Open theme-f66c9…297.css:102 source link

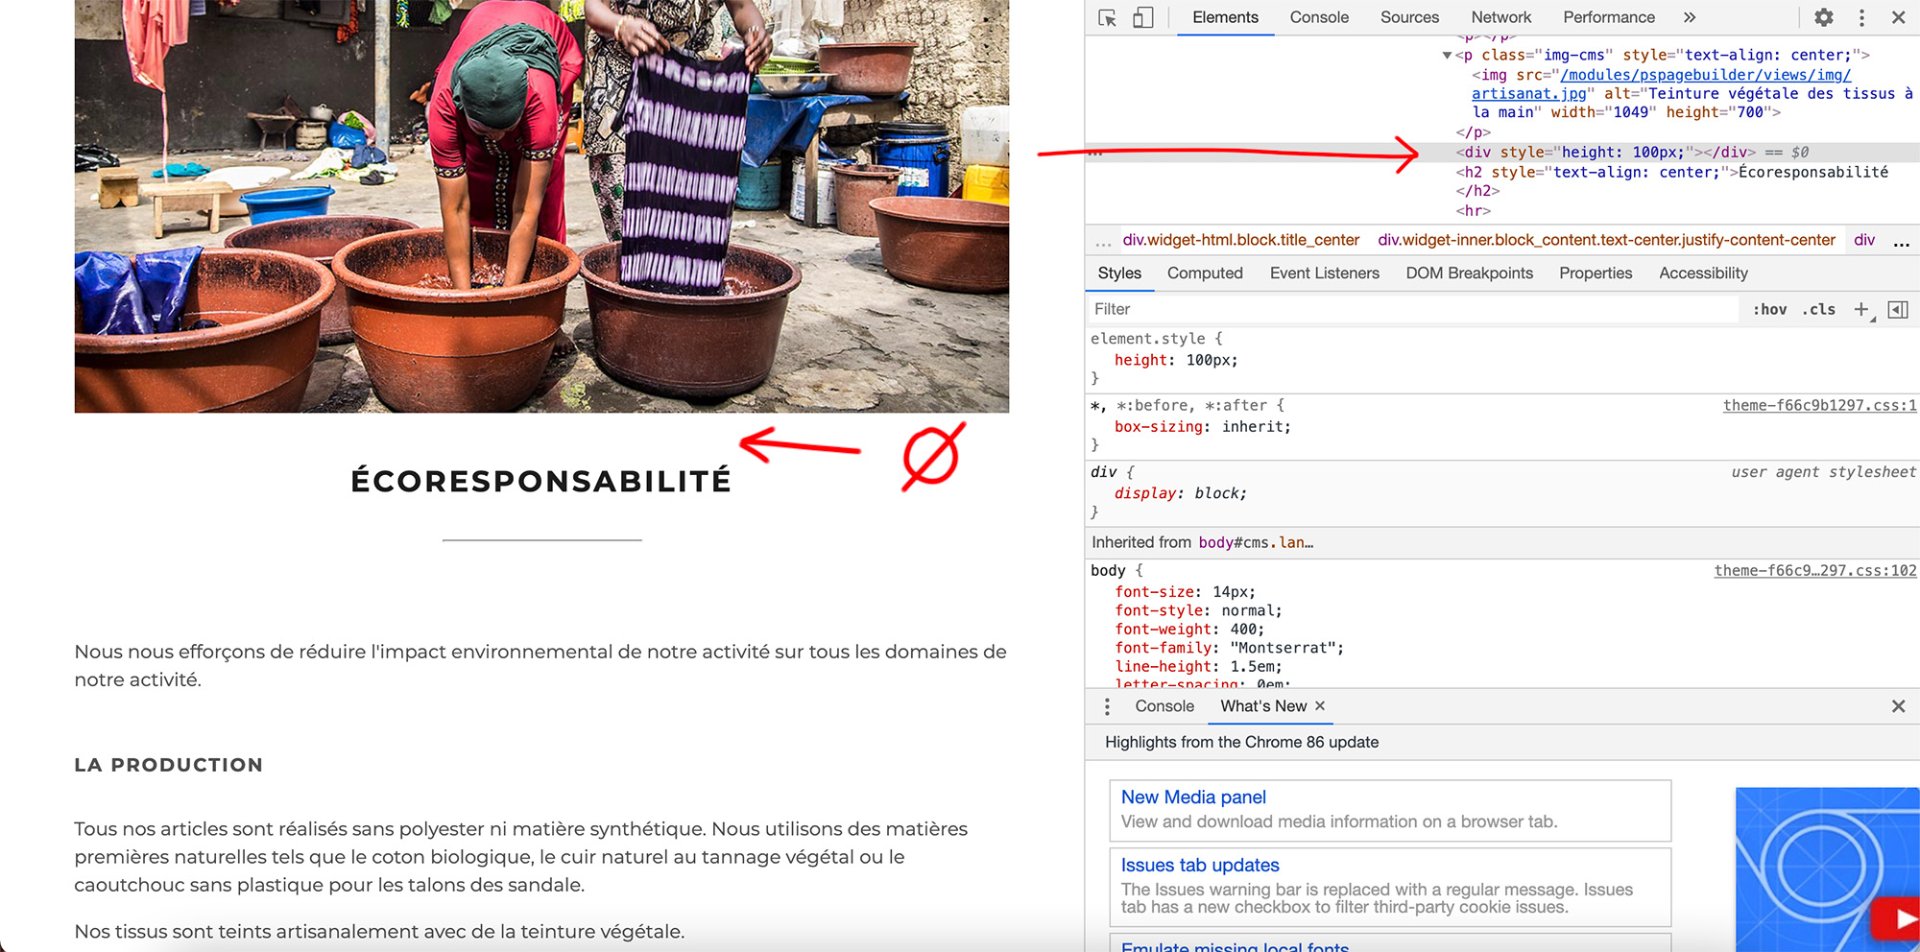click(x=1815, y=570)
